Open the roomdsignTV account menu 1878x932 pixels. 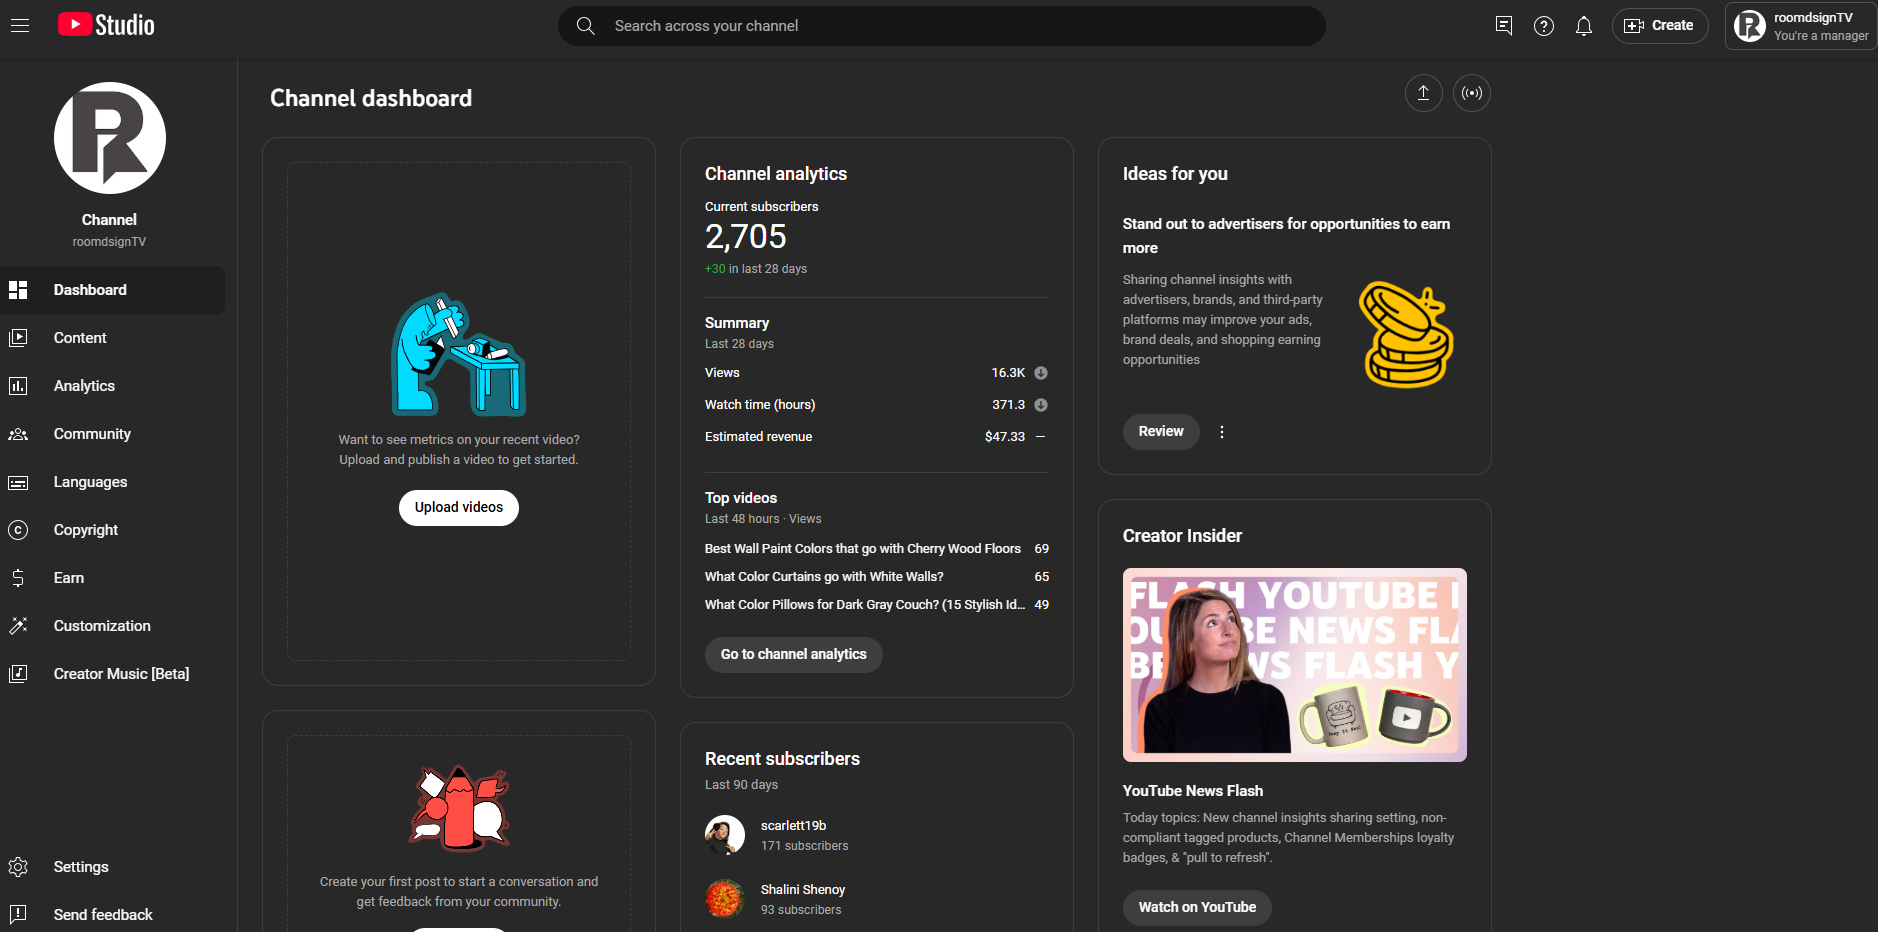click(x=1801, y=26)
